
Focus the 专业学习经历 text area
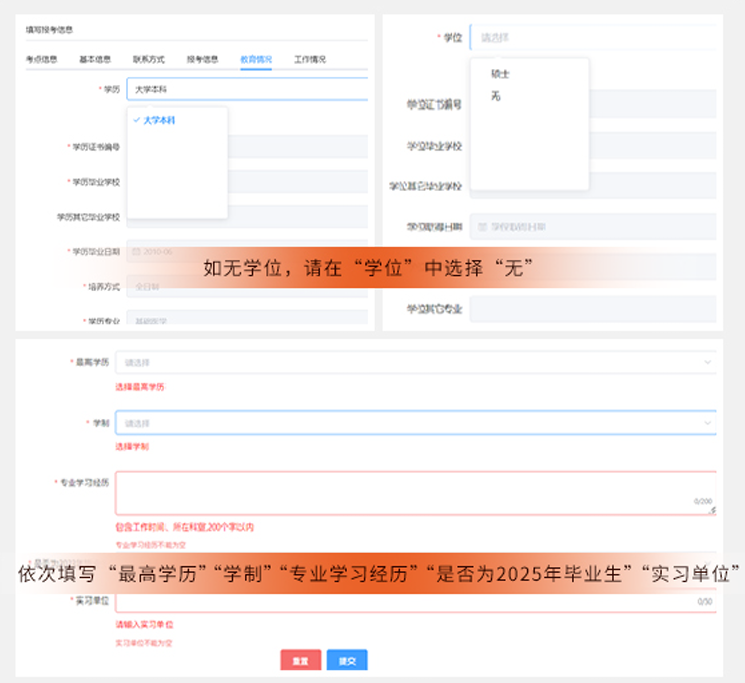pyautogui.click(x=400, y=490)
